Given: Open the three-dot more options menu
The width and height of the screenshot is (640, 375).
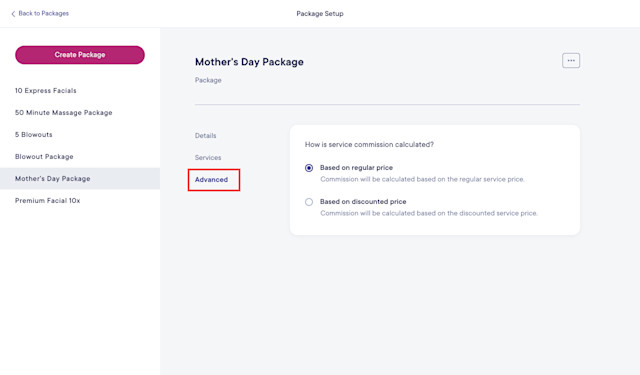Looking at the screenshot, I should pyautogui.click(x=571, y=60).
